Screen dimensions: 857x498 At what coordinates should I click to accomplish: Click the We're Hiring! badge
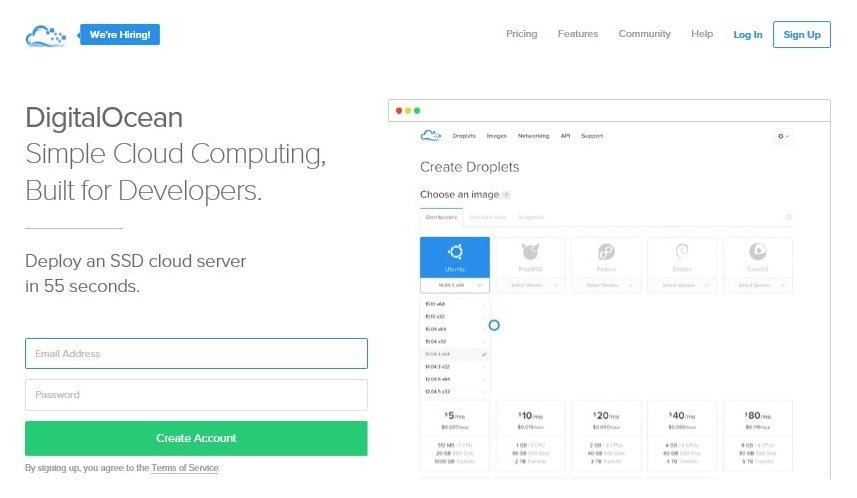tap(120, 34)
